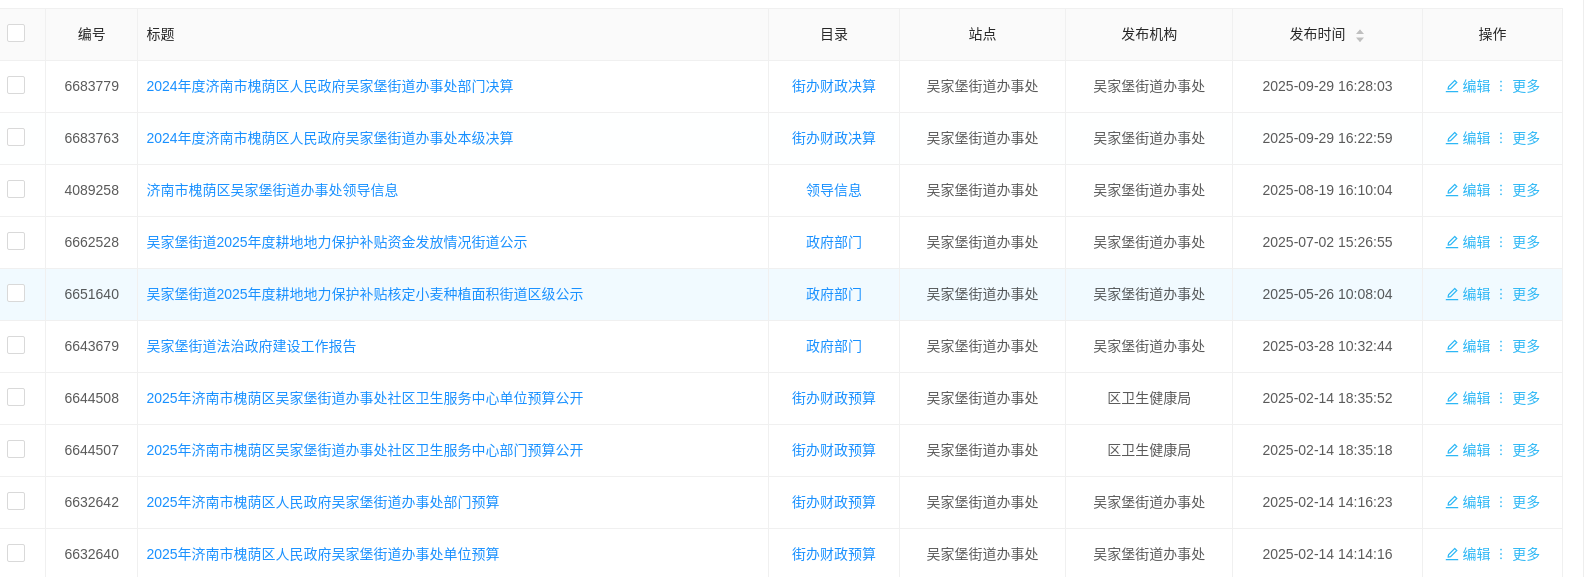Viewport: 1584px width, 577px height.
Task: Edit the 领导信息 entry 4089258
Action: (x=1452, y=191)
